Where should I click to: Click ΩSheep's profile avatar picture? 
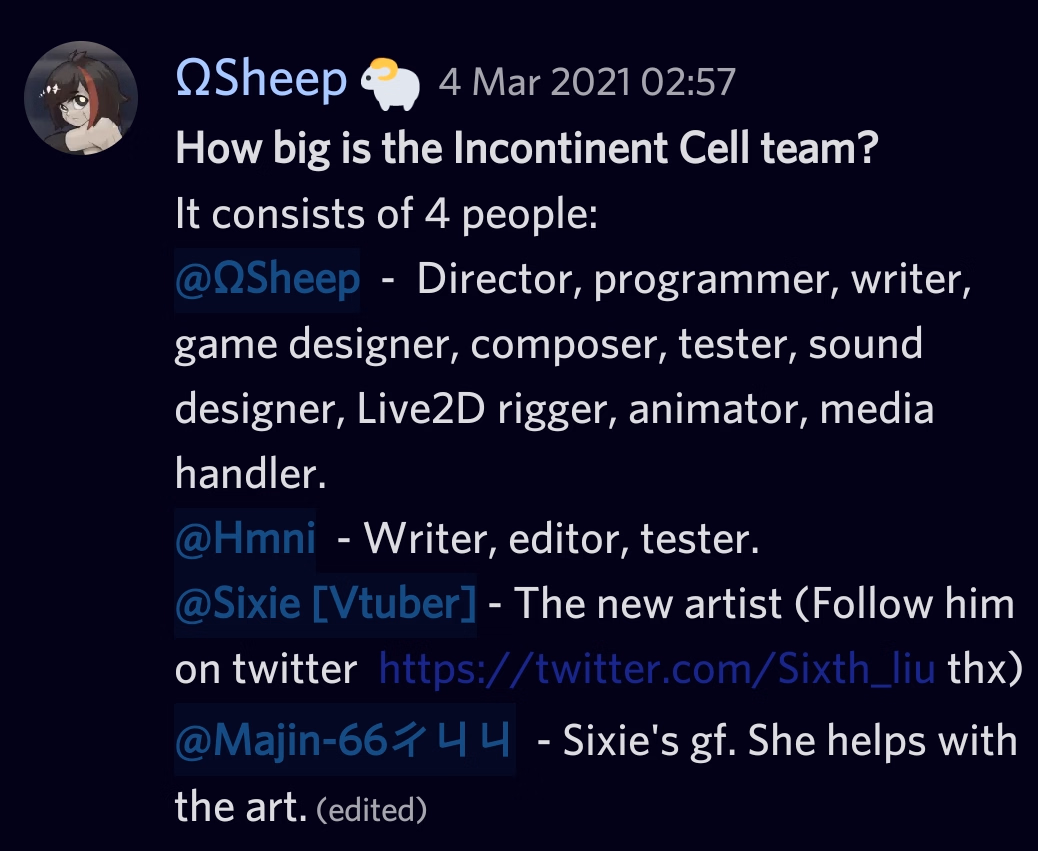(x=81, y=98)
